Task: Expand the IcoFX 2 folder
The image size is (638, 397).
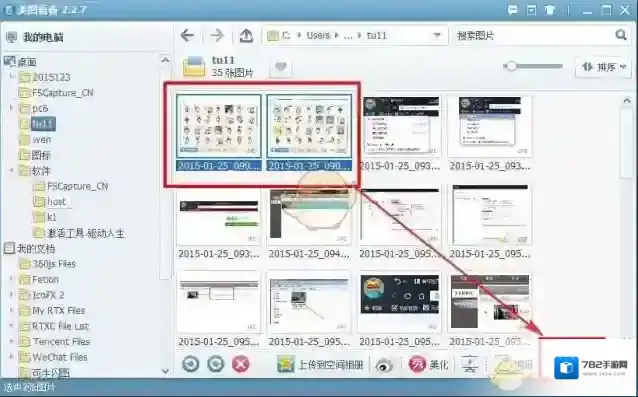Action: (x=12, y=294)
